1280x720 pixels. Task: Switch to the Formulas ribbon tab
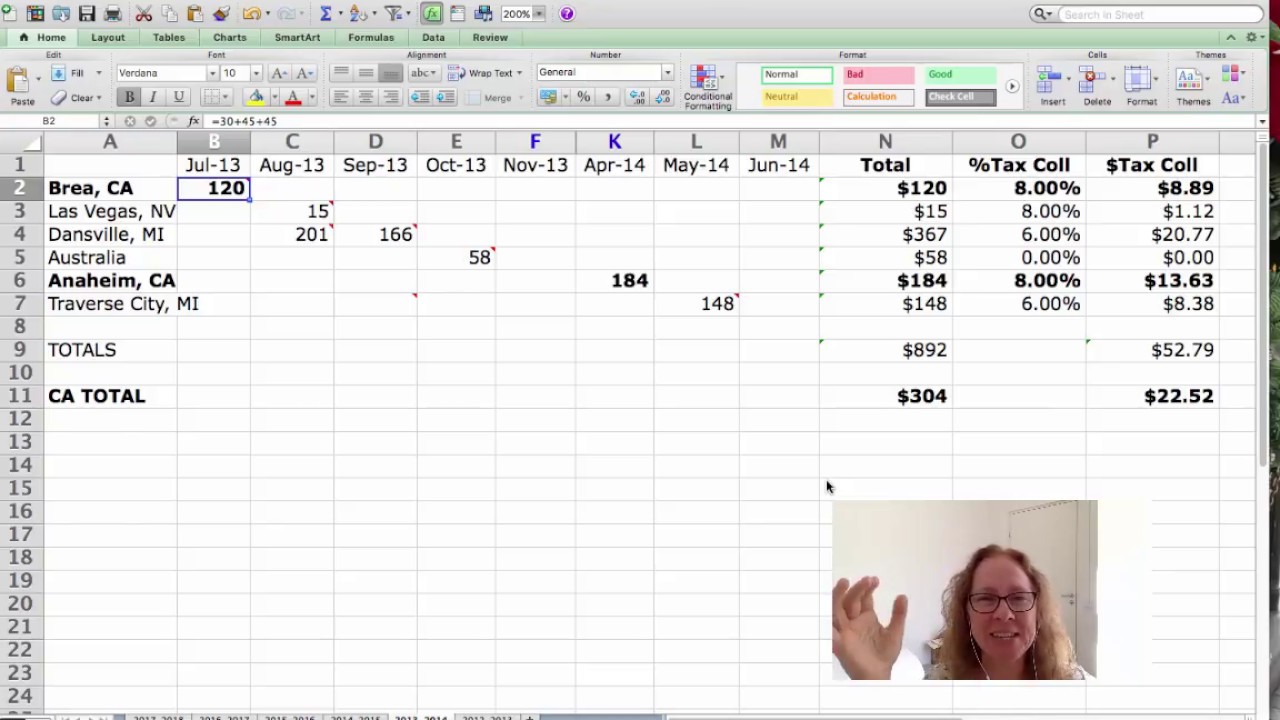coord(371,37)
